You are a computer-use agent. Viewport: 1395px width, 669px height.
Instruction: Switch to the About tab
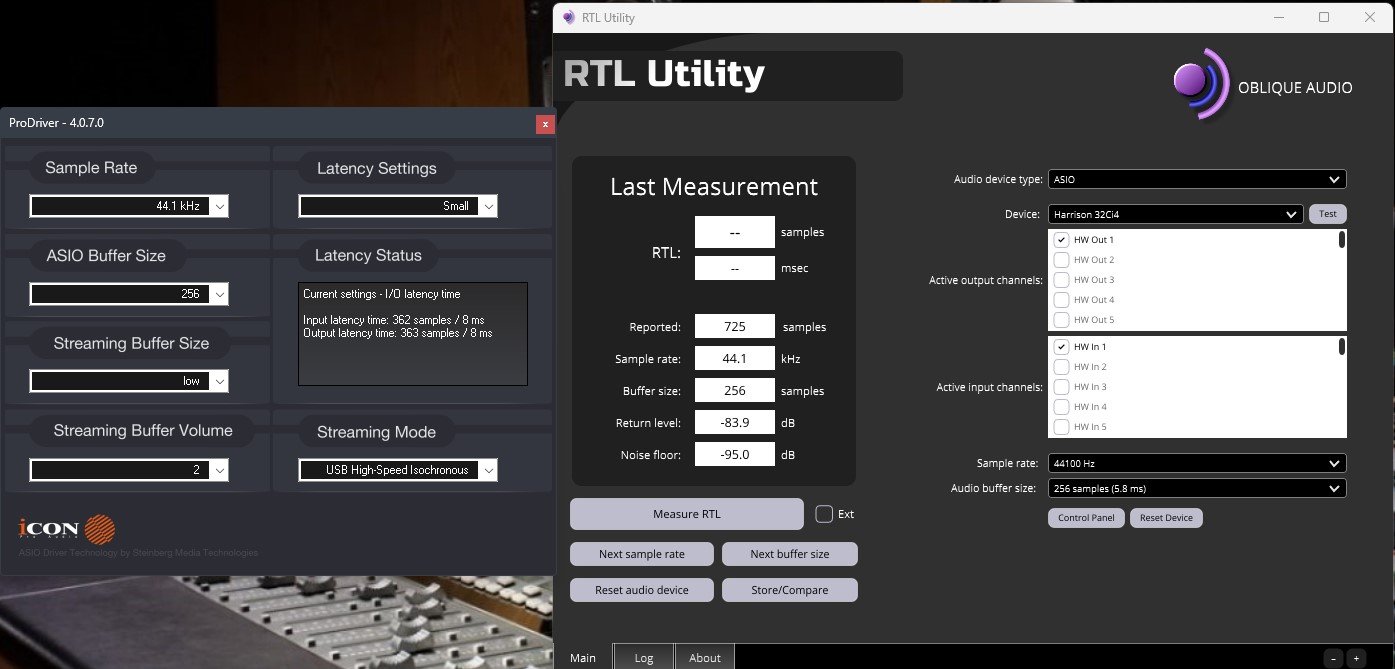tap(705, 657)
